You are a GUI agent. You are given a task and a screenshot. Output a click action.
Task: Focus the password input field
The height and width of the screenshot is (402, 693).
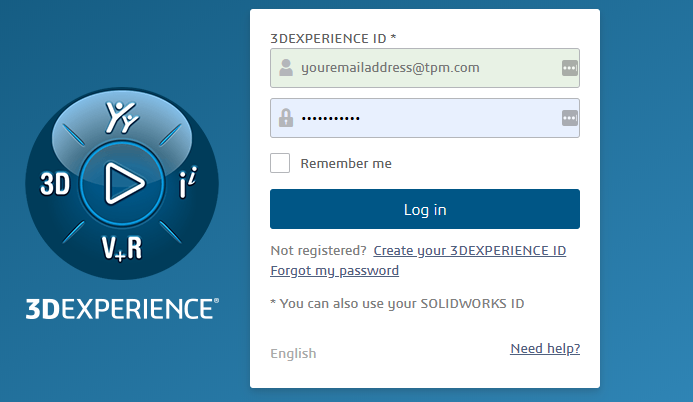[x=425, y=118]
